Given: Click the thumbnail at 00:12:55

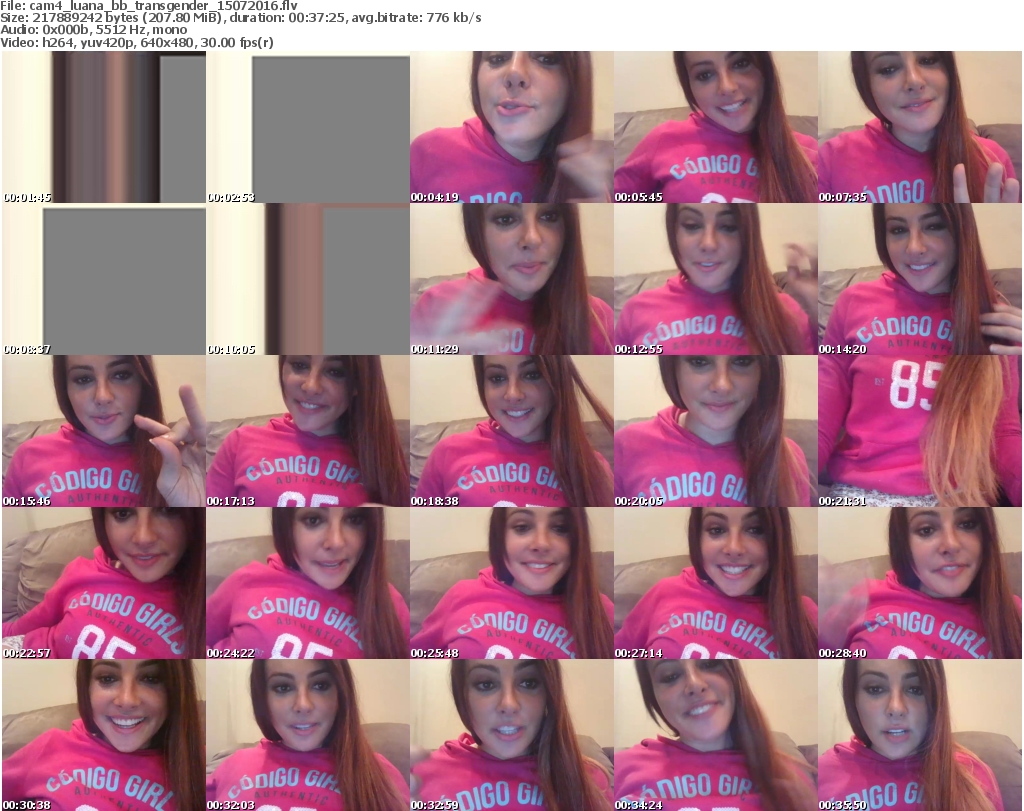Looking at the screenshot, I should [716, 279].
